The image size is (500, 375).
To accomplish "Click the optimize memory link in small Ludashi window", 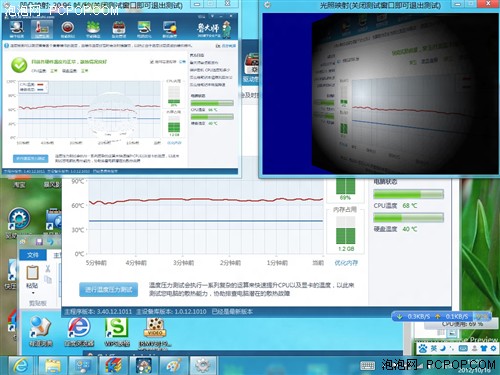I will (x=174, y=143).
